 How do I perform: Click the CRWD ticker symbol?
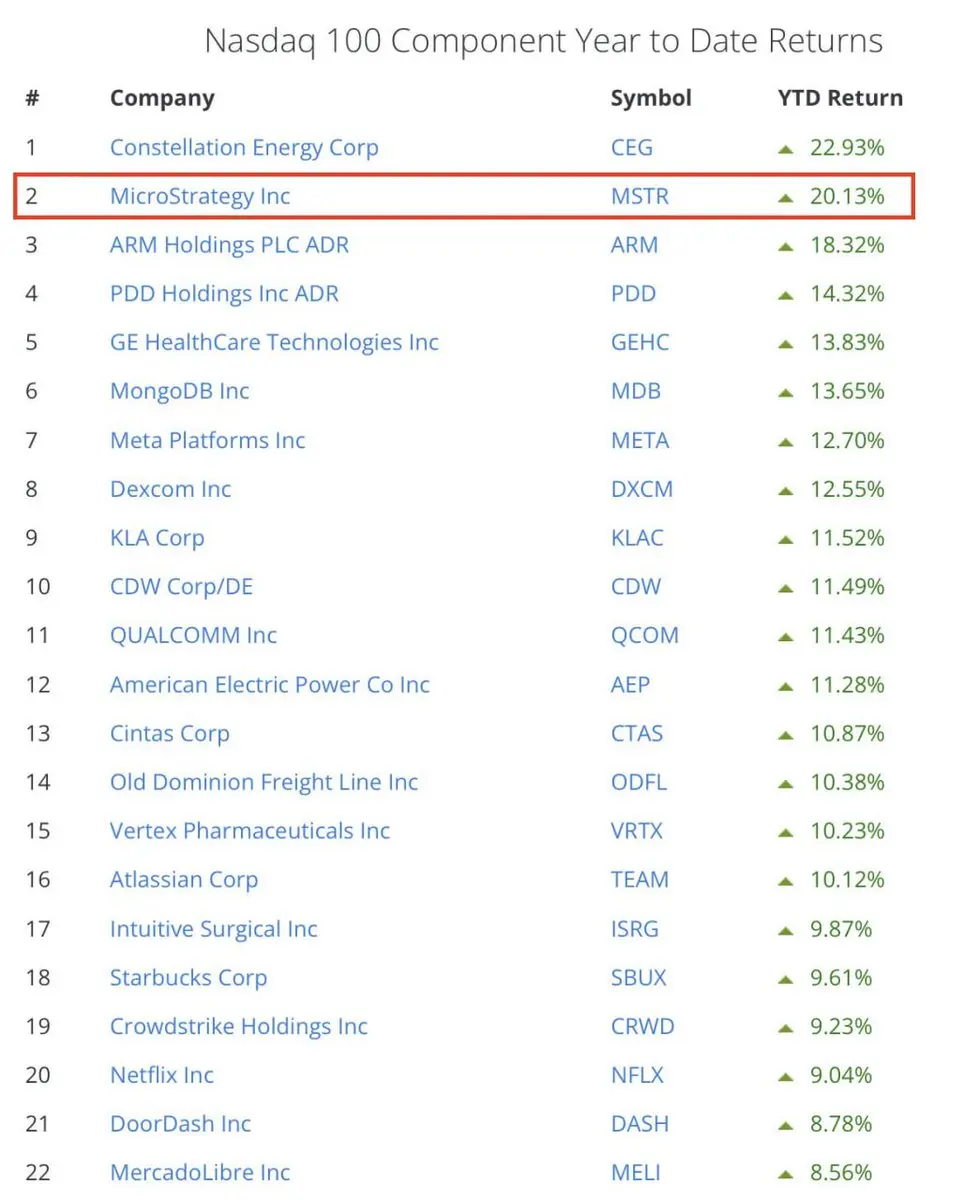pyautogui.click(x=643, y=1026)
